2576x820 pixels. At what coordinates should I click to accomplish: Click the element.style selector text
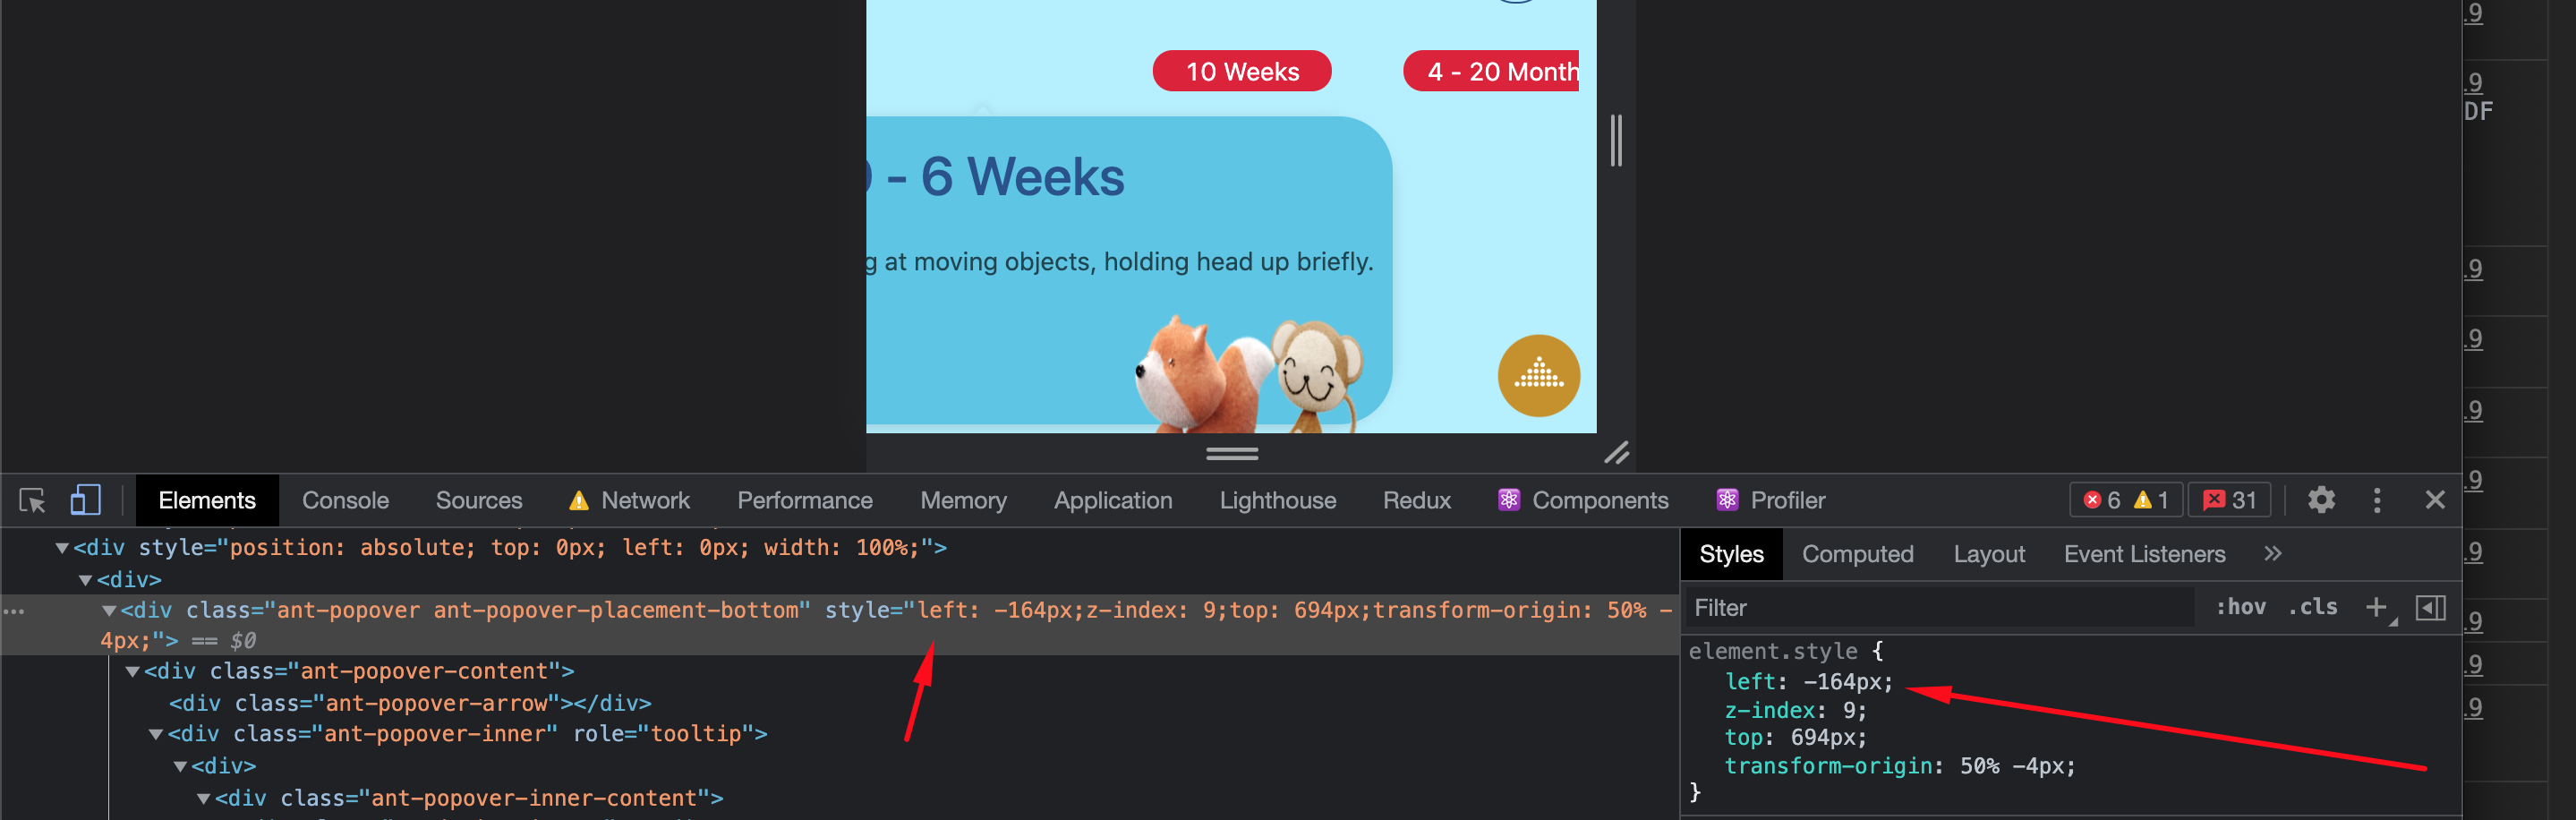(x=1772, y=651)
